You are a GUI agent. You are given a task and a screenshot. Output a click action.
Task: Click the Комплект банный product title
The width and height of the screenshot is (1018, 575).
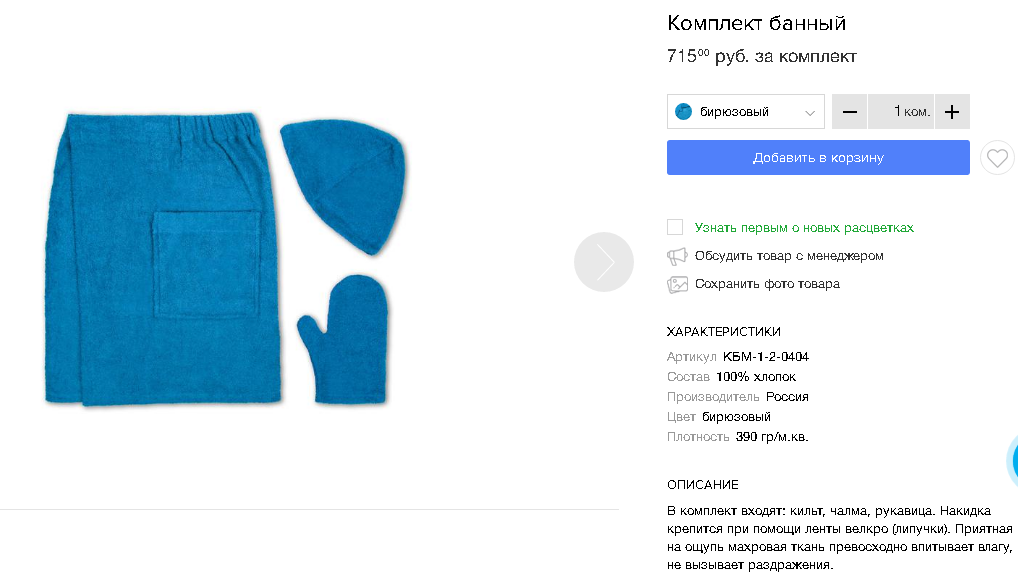(756, 23)
